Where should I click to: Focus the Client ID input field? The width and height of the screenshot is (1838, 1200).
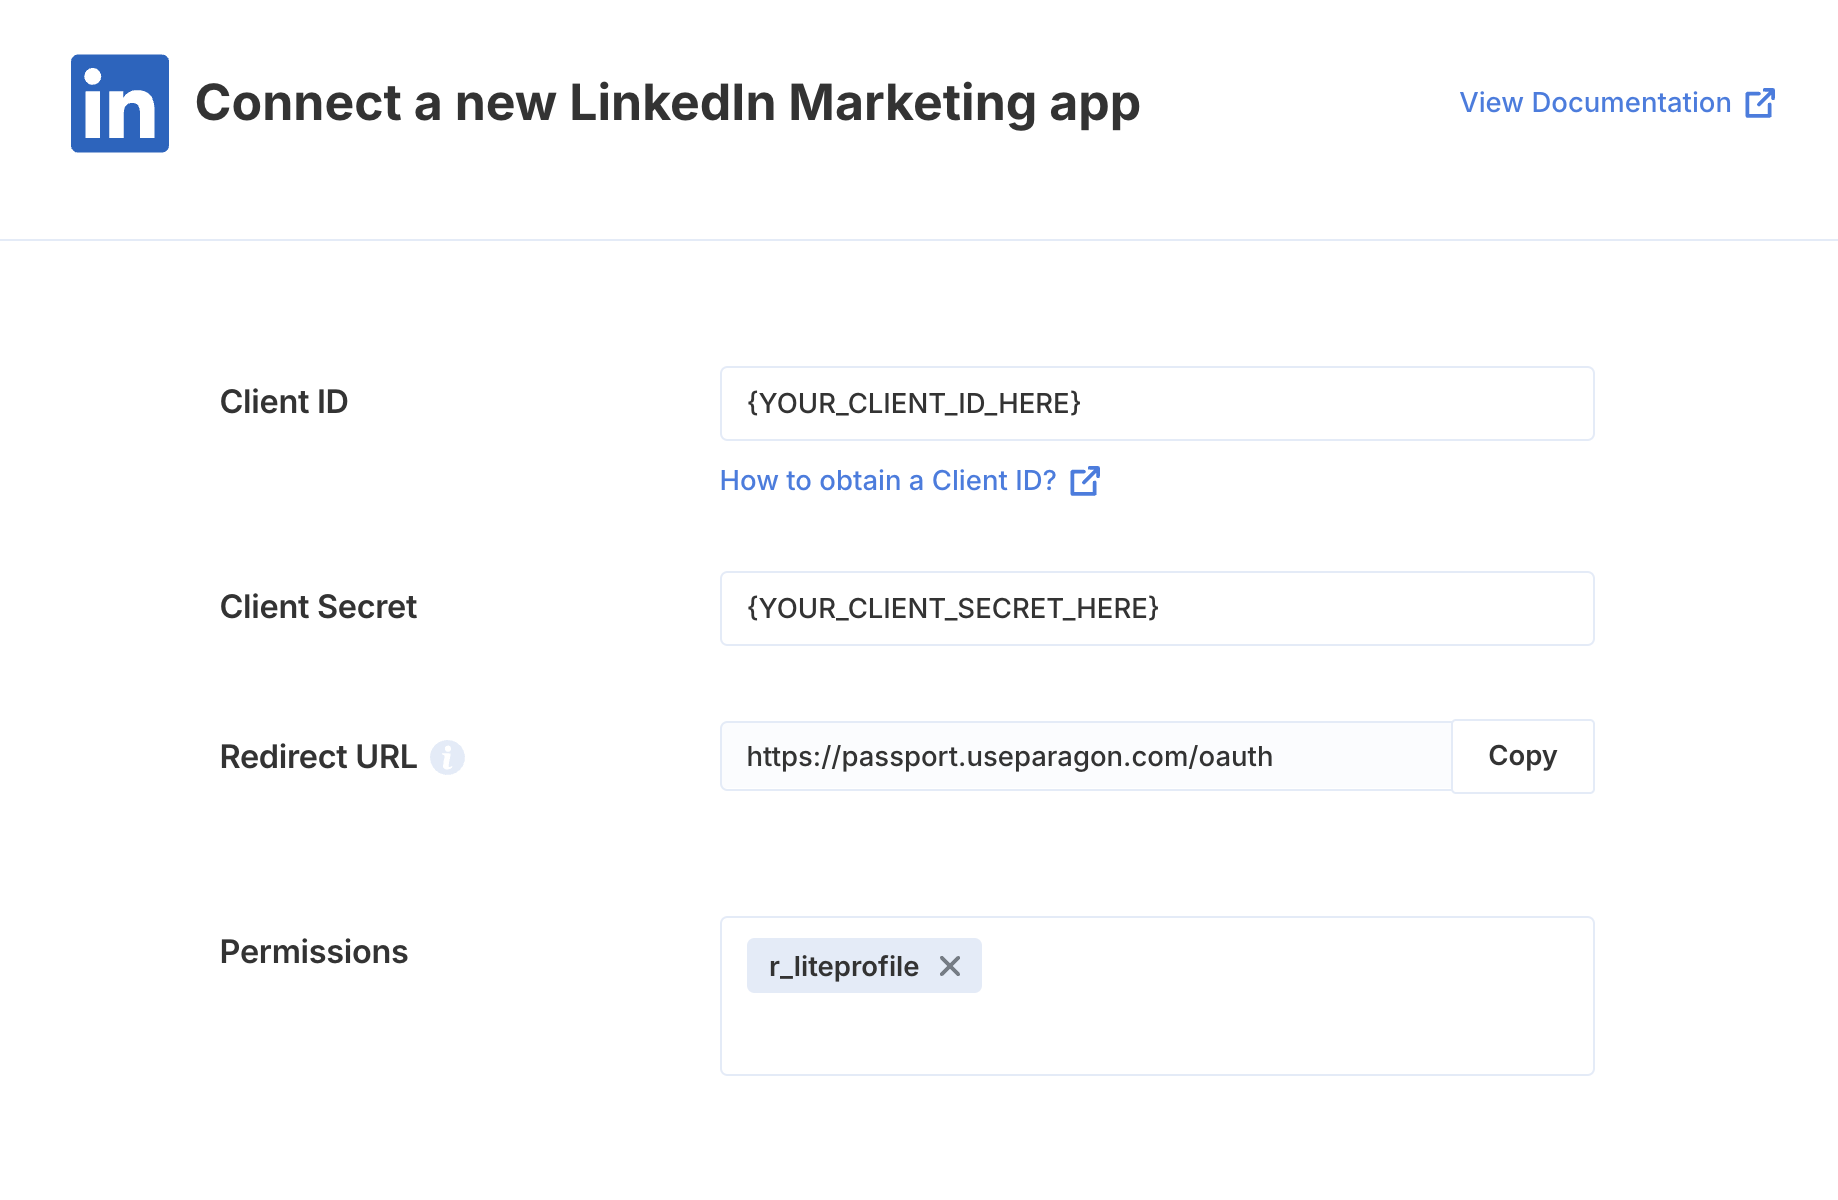(1157, 403)
